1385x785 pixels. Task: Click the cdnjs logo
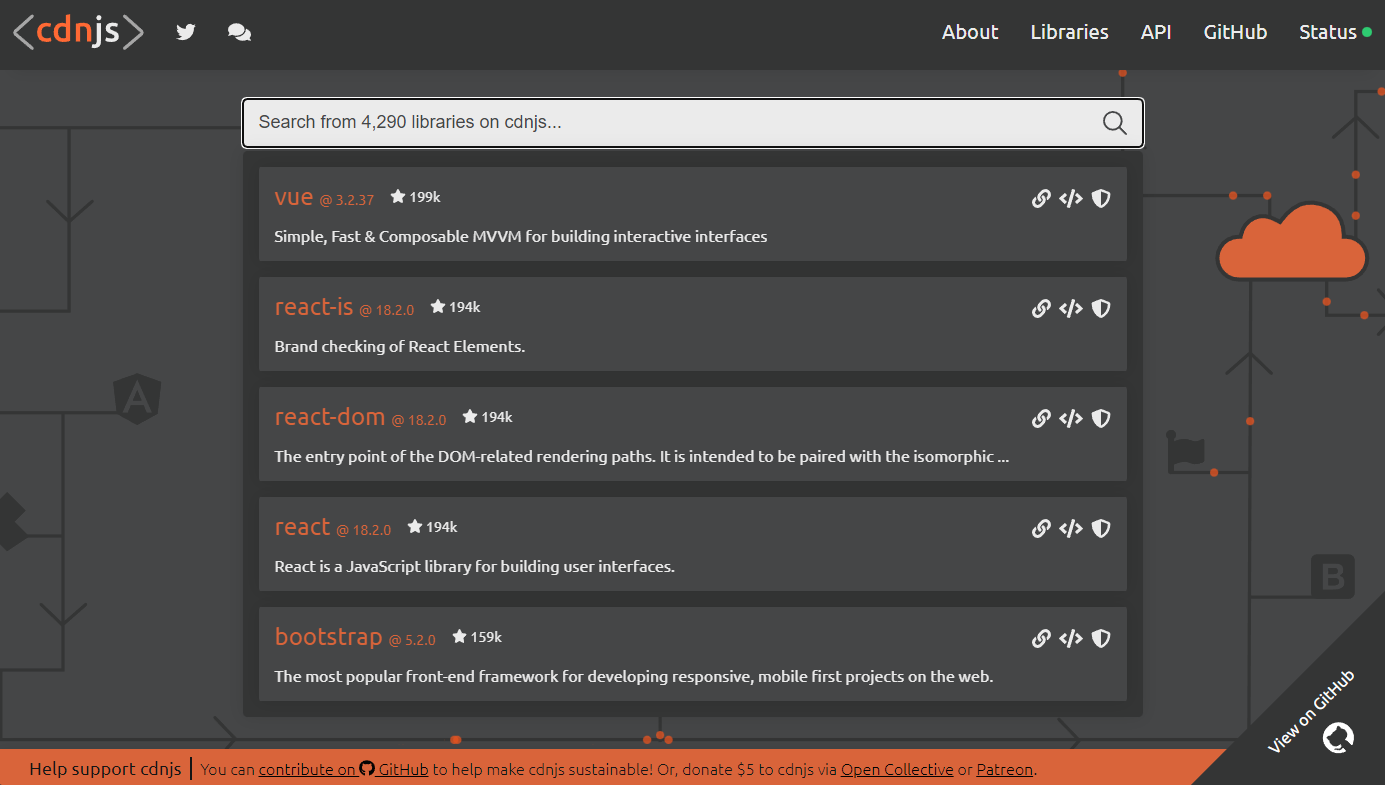coord(78,32)
